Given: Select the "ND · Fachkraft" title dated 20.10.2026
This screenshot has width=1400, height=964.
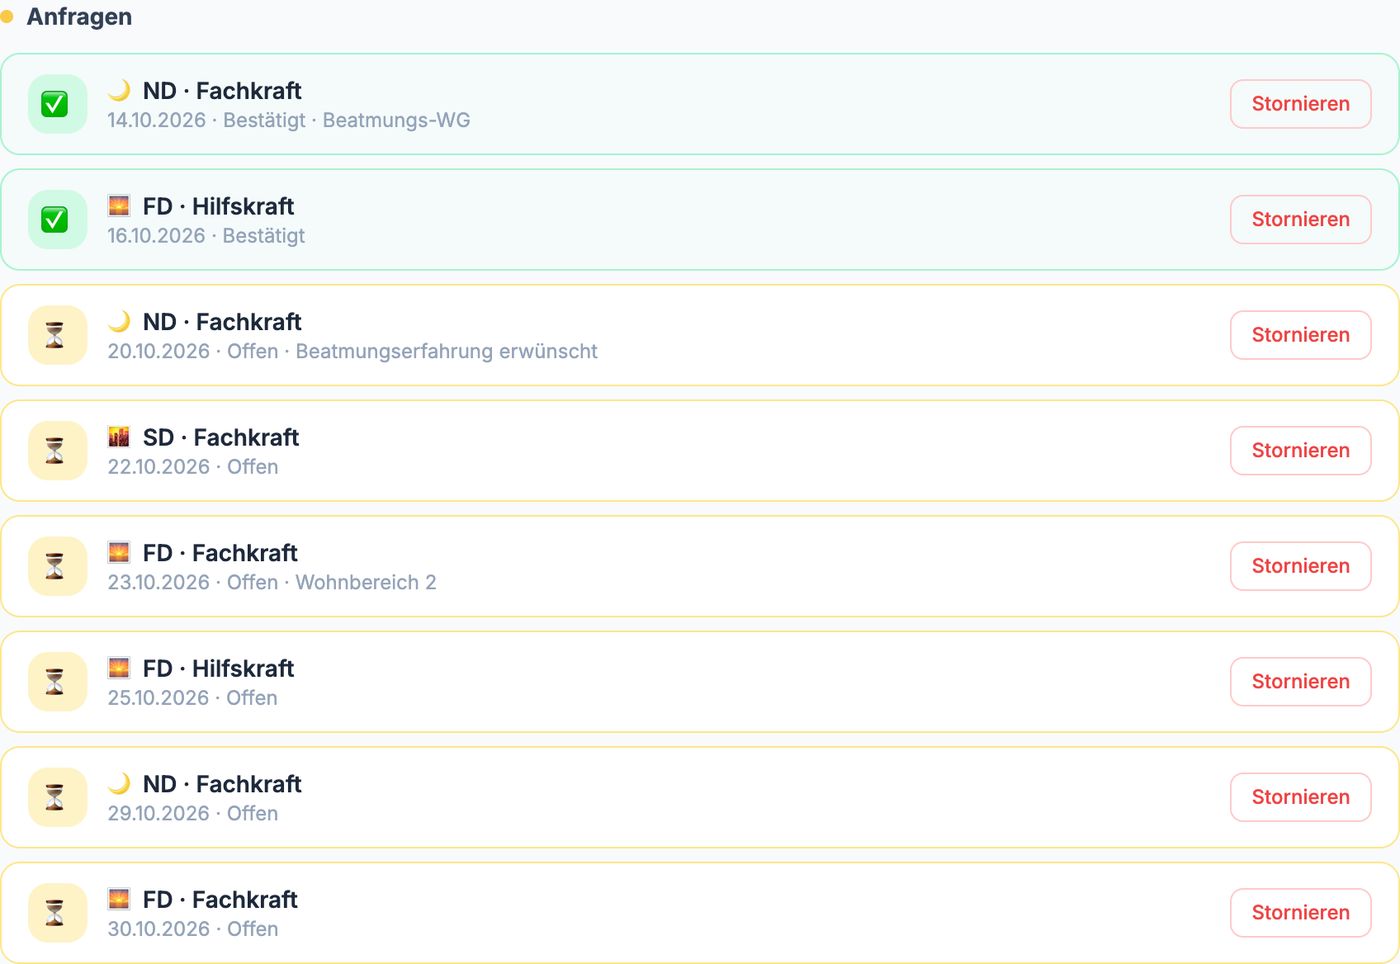Looking at the screenshot, I should [222, 322].
